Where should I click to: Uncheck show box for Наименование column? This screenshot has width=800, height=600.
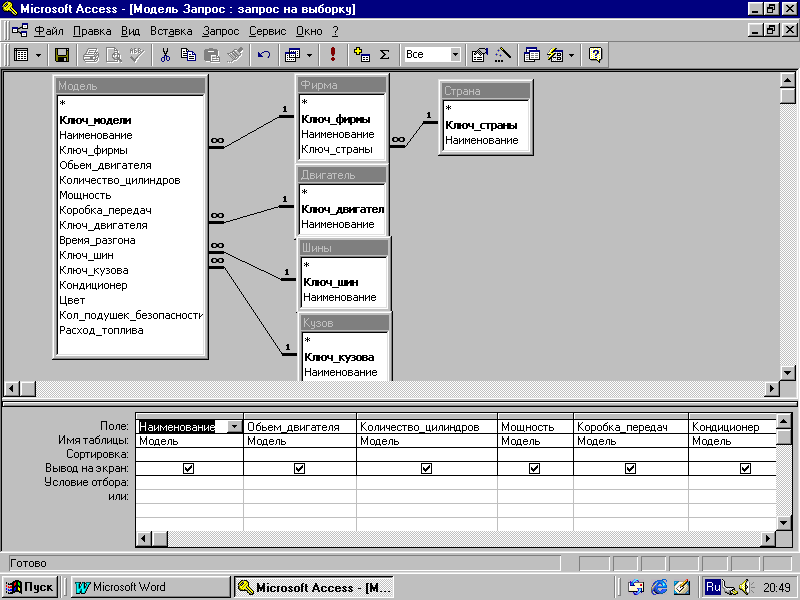pos(189,468)
